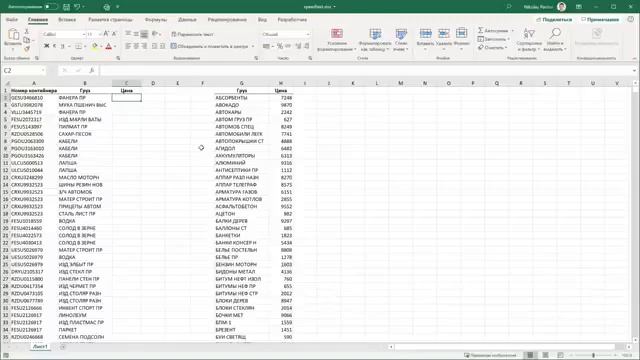Open the Заполнить fill dropdown
The height and width of the screenshot is (360, 640).
point(493,39)
